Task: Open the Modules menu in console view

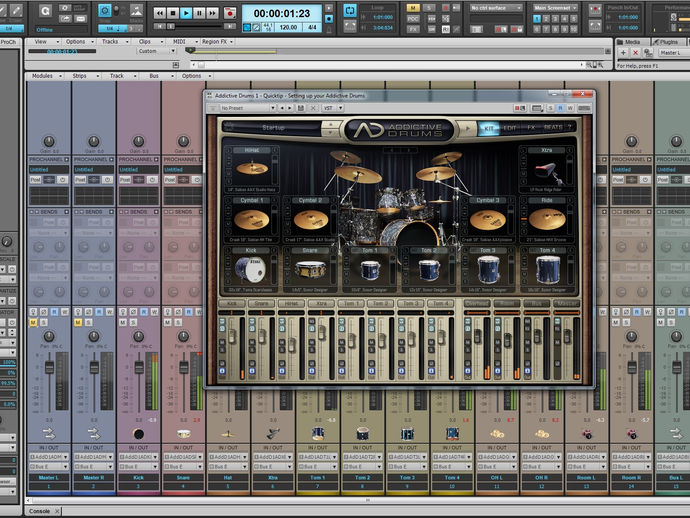Action: click(45, 76)
